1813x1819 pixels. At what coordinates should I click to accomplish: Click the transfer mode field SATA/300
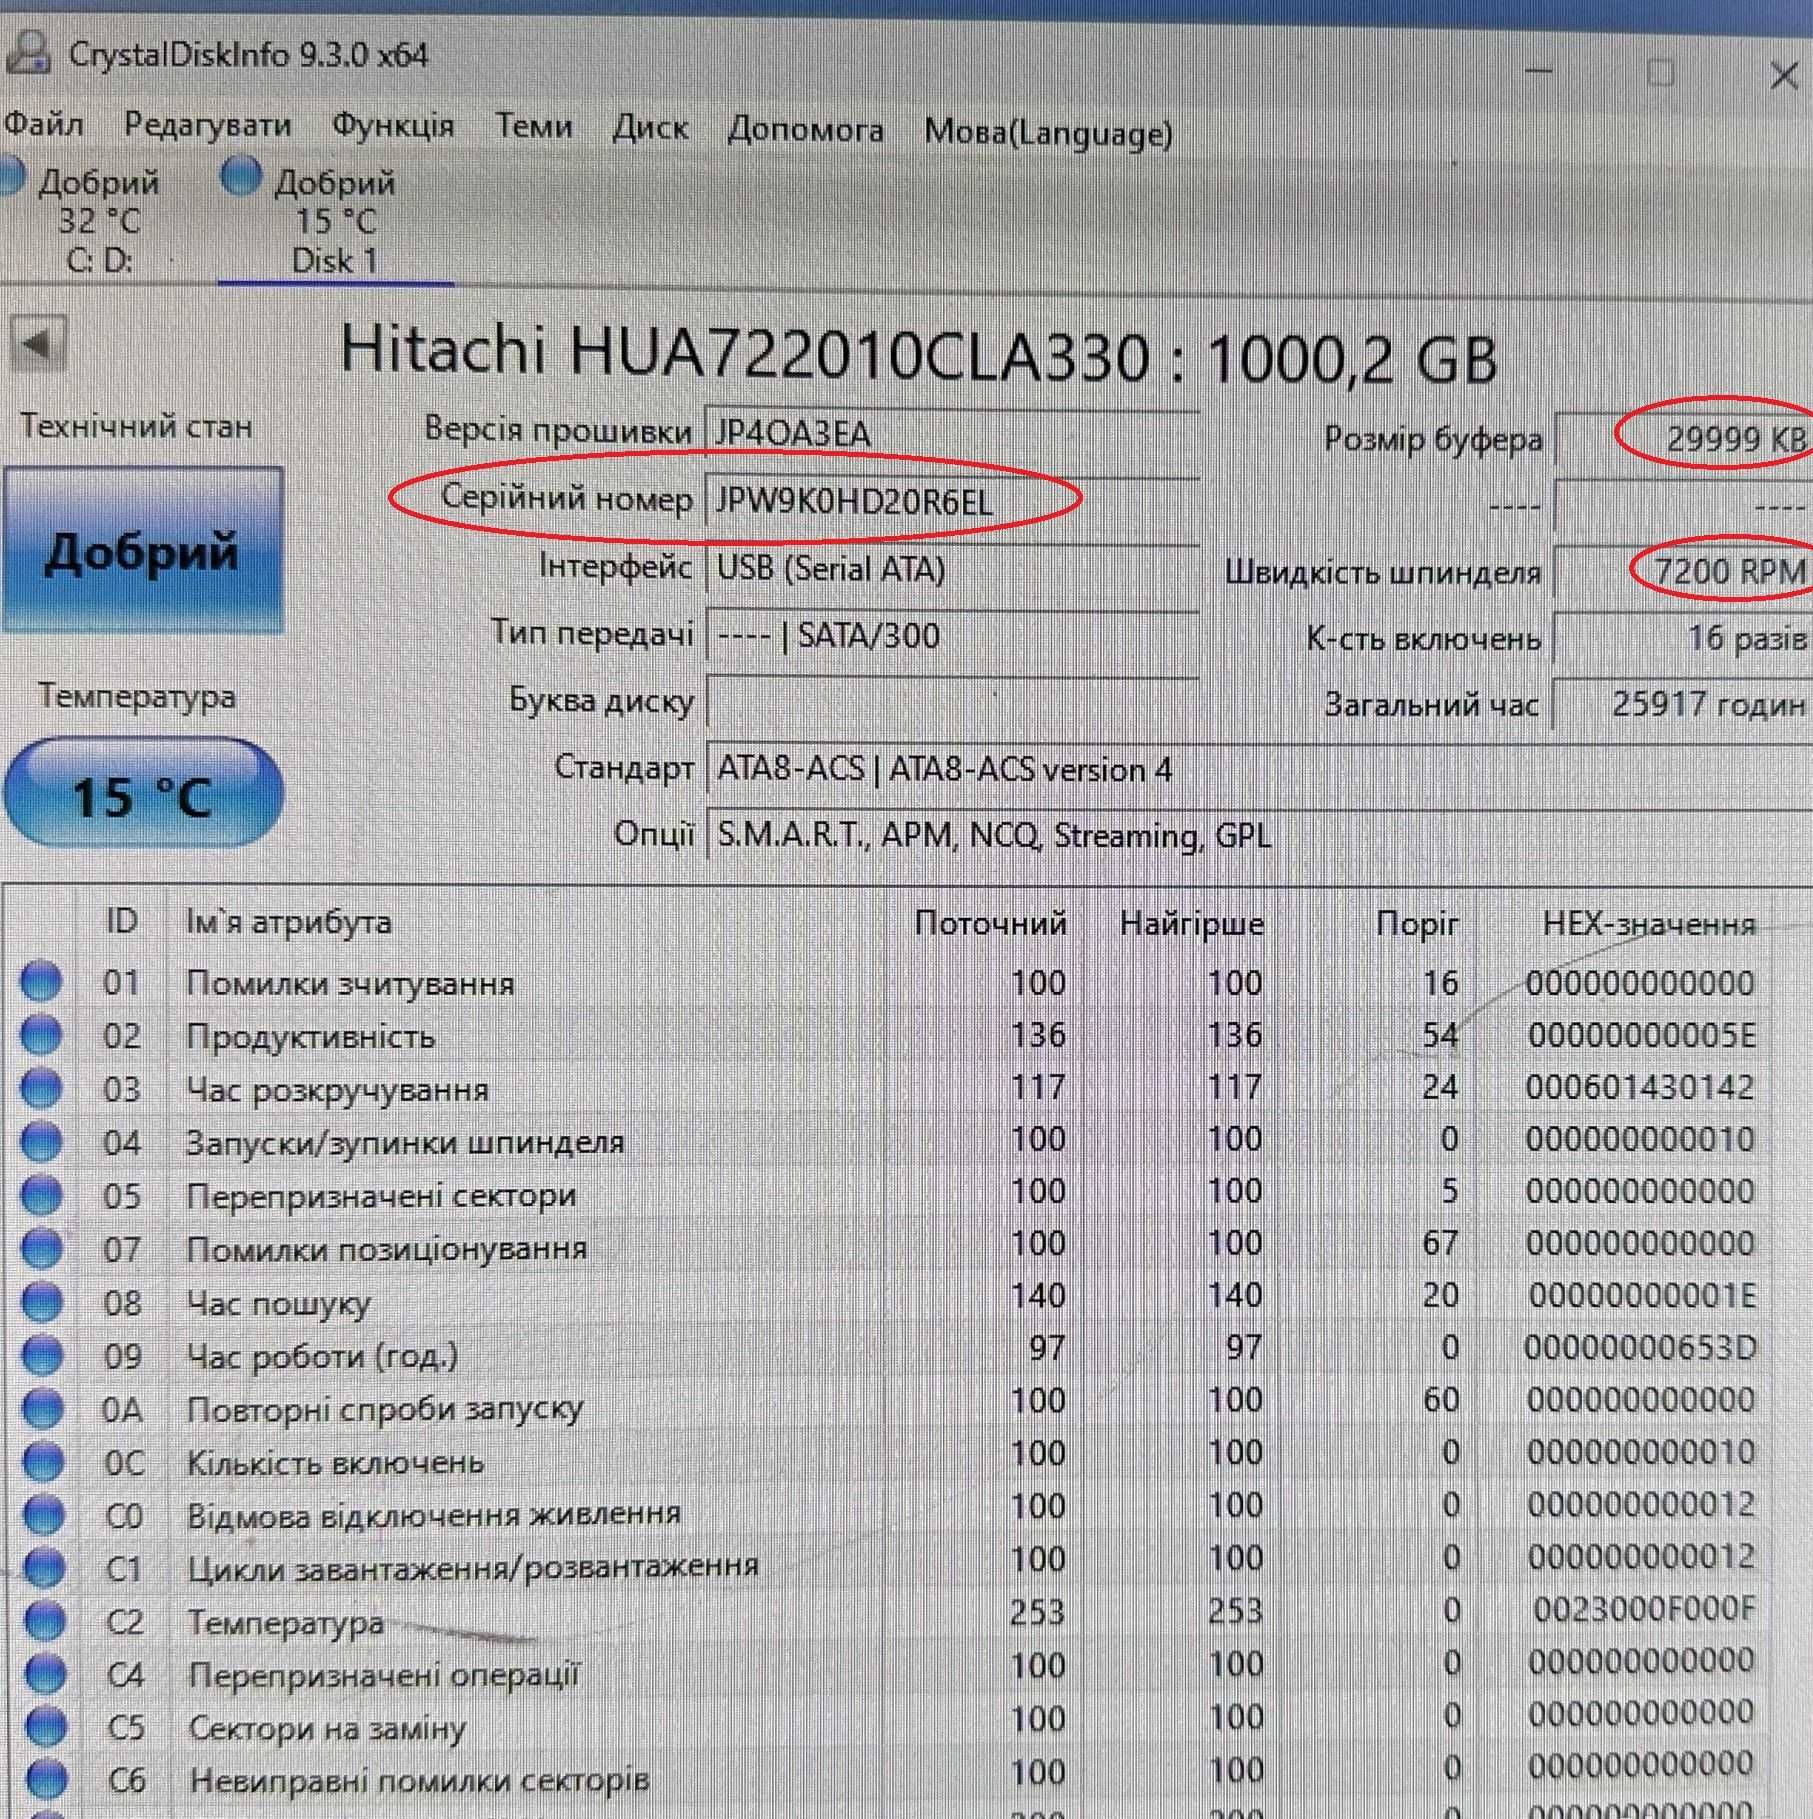(x=952, y=636)
